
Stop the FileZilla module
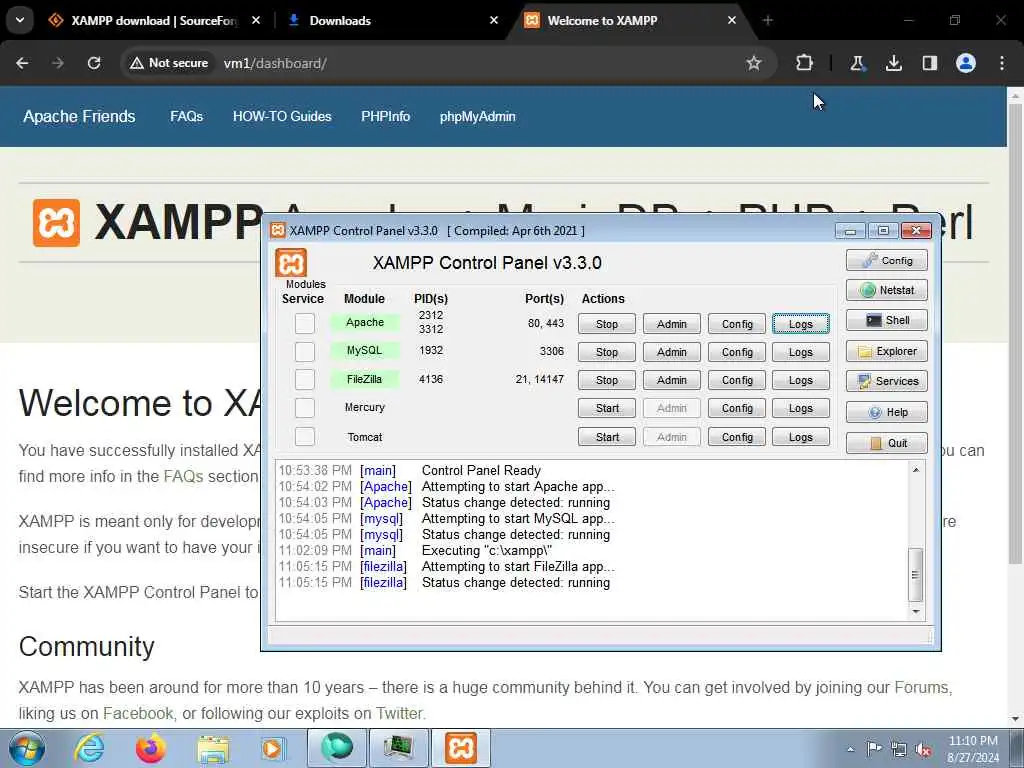click(607, 380)
